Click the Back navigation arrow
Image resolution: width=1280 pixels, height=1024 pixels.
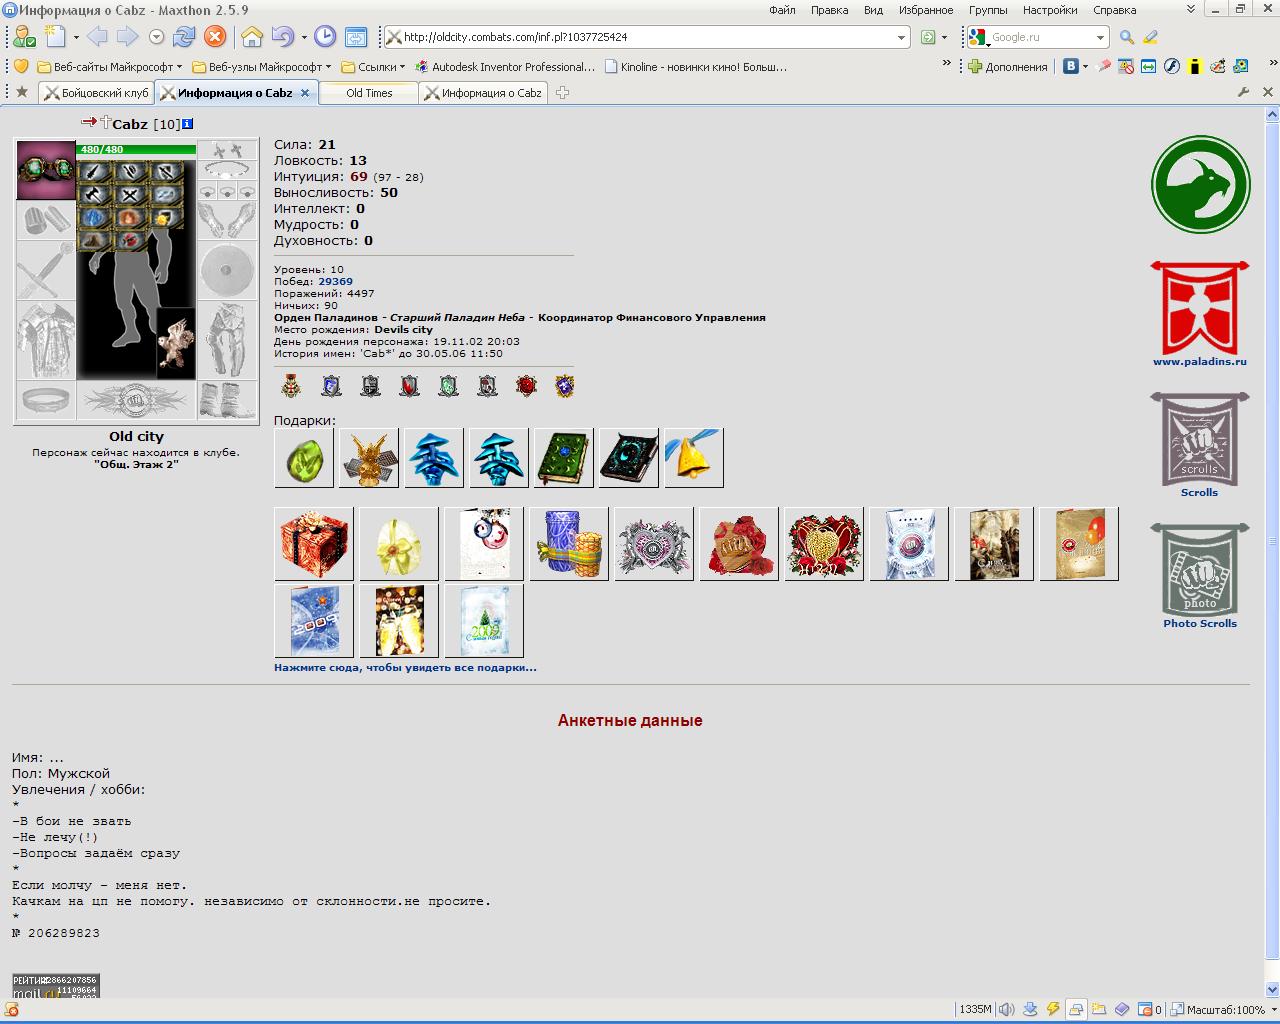click(x=97, y=37)
